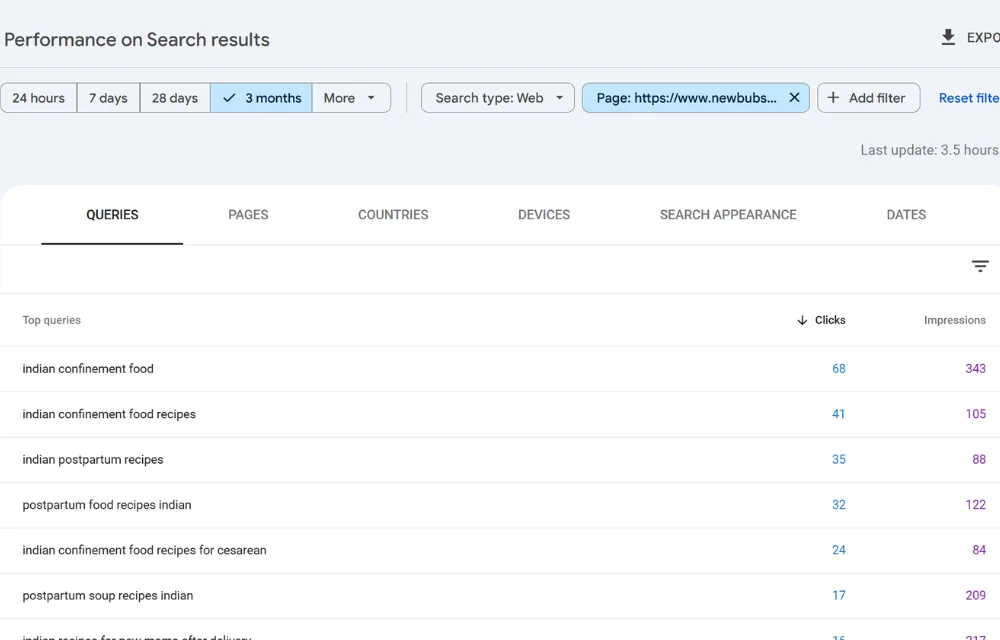The width and height of the screenshot is (1000, 640).
Task: Click the Export icon
Action: click(x=948, y=37)
